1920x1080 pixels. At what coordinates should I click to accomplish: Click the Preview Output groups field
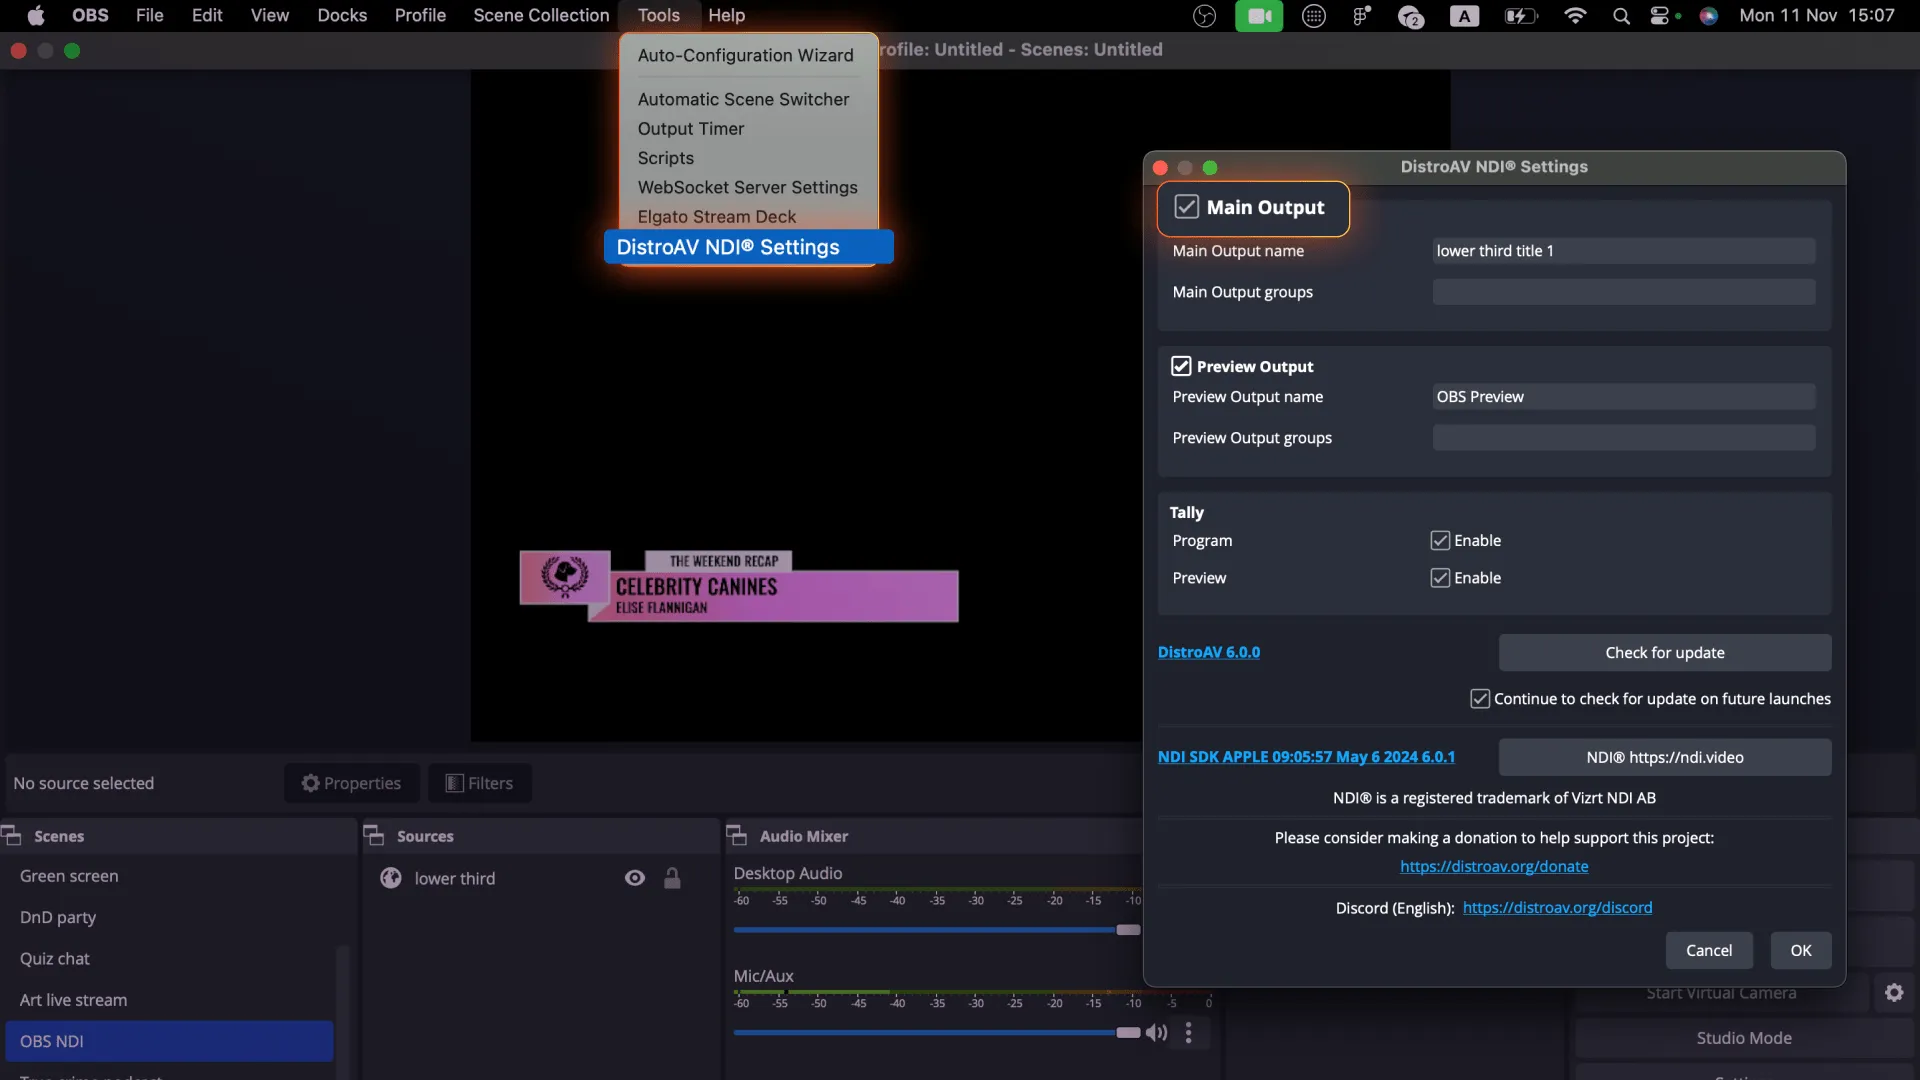coord(1623,438)
